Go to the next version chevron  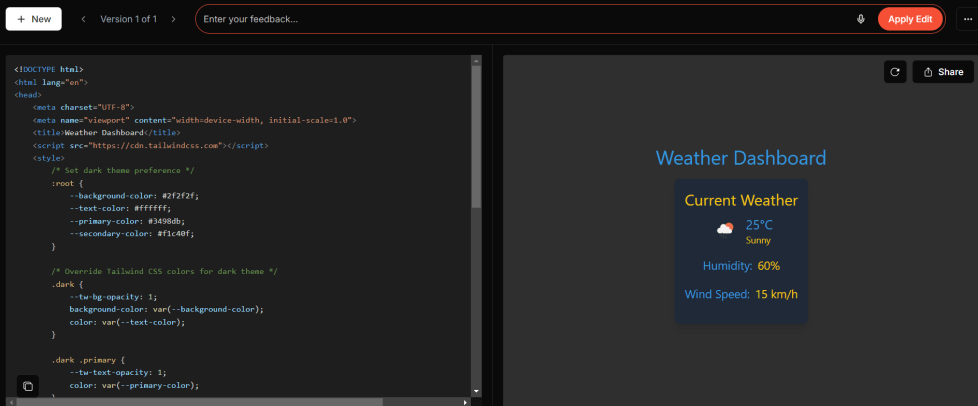coord(173,19)
